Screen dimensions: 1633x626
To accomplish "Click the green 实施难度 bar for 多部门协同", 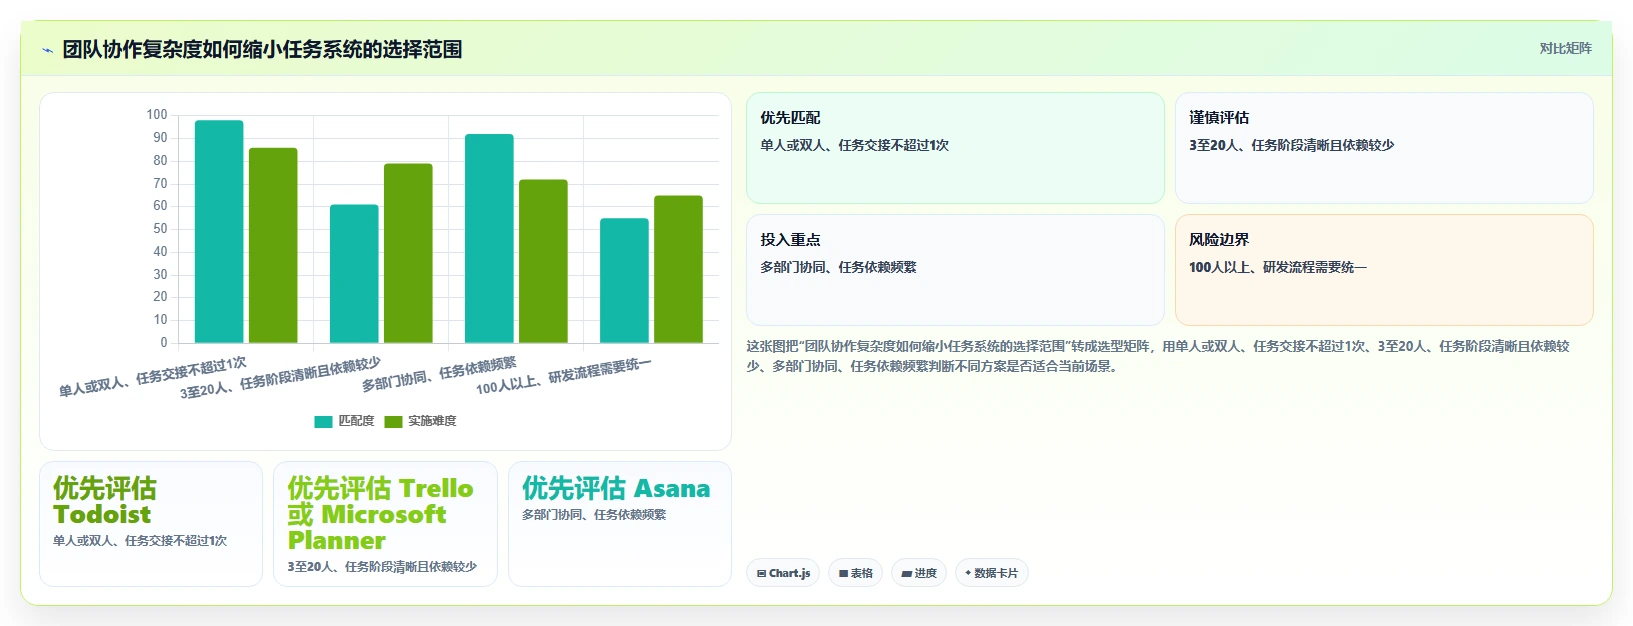I will click(x=543, y=261).
